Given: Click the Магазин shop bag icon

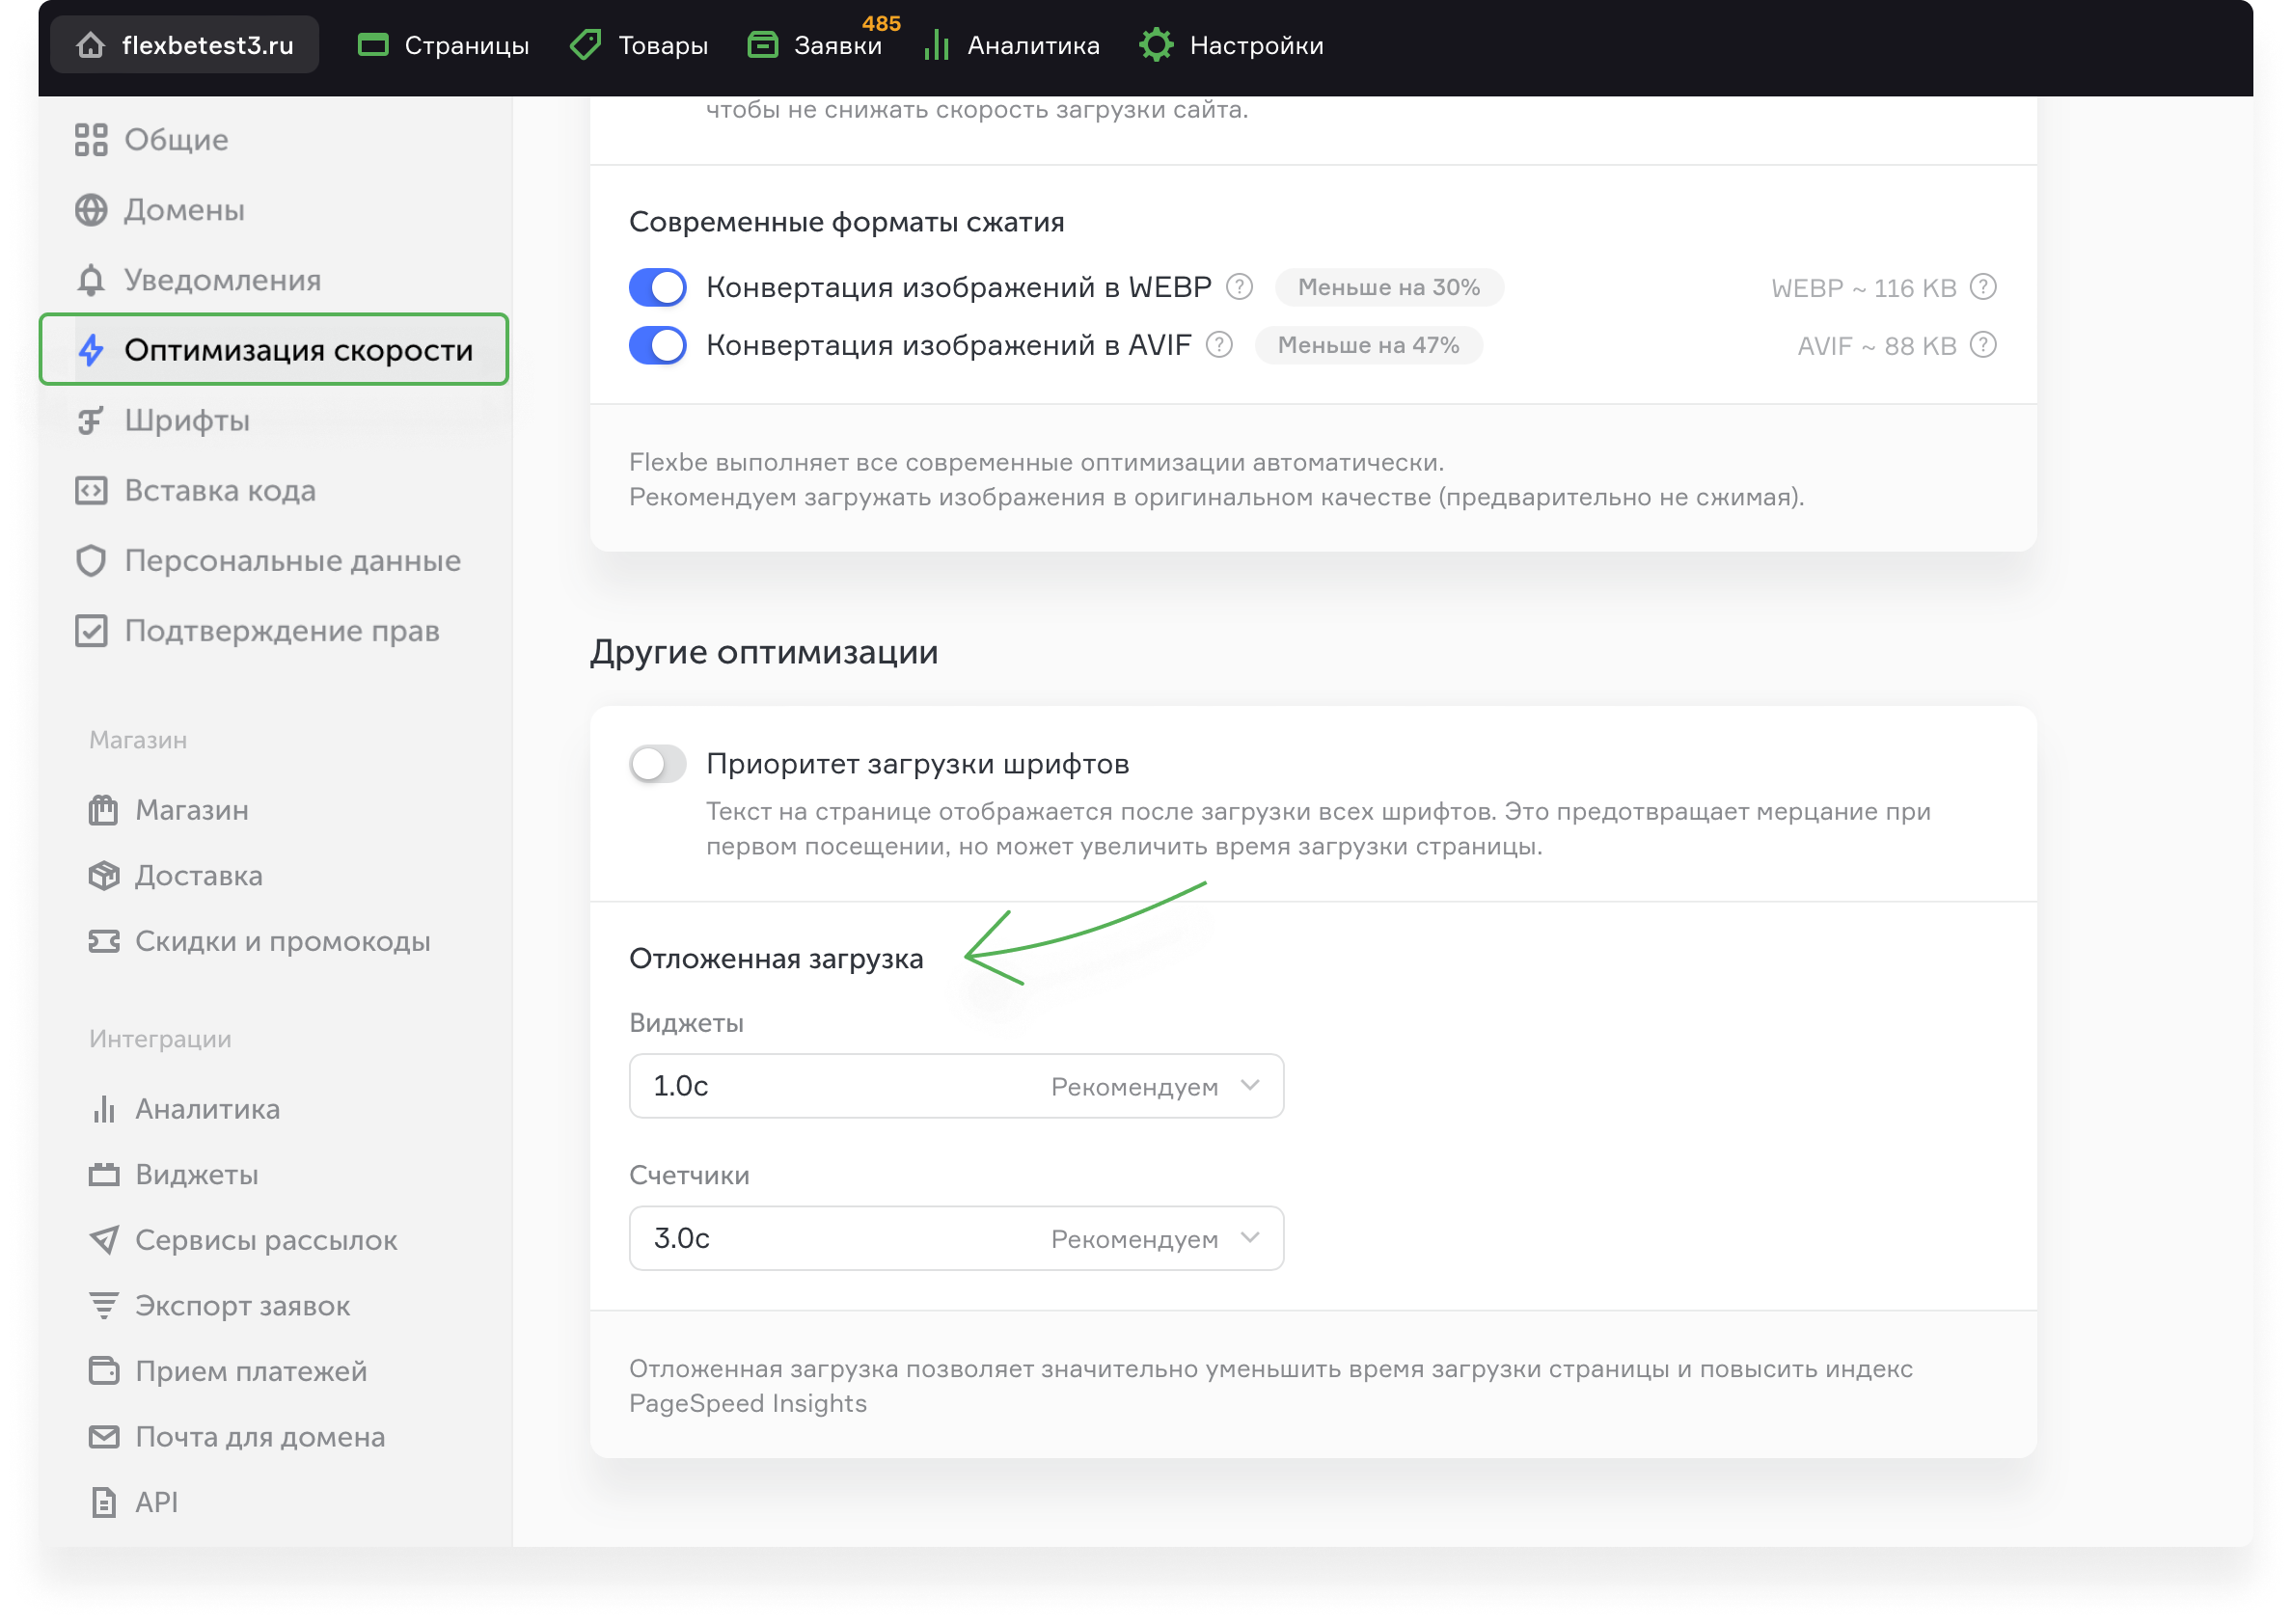Looking at the screenshot, I should point(103,810).
